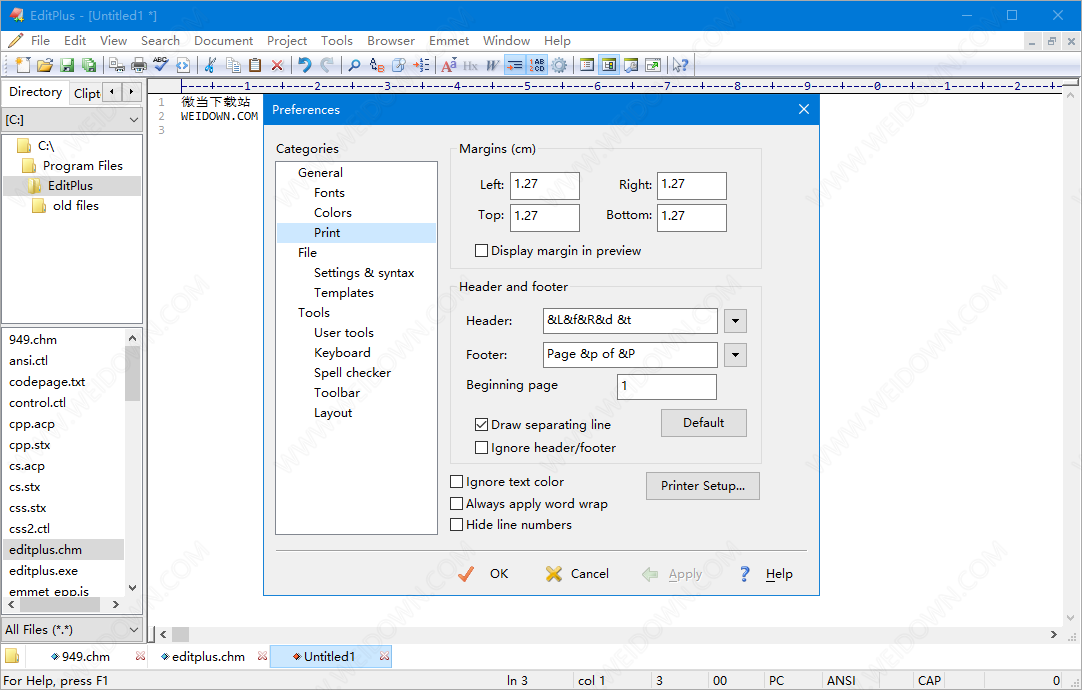Click the Default button
Viewport: 1082px width, 690px height.
(x=704, y=423)
